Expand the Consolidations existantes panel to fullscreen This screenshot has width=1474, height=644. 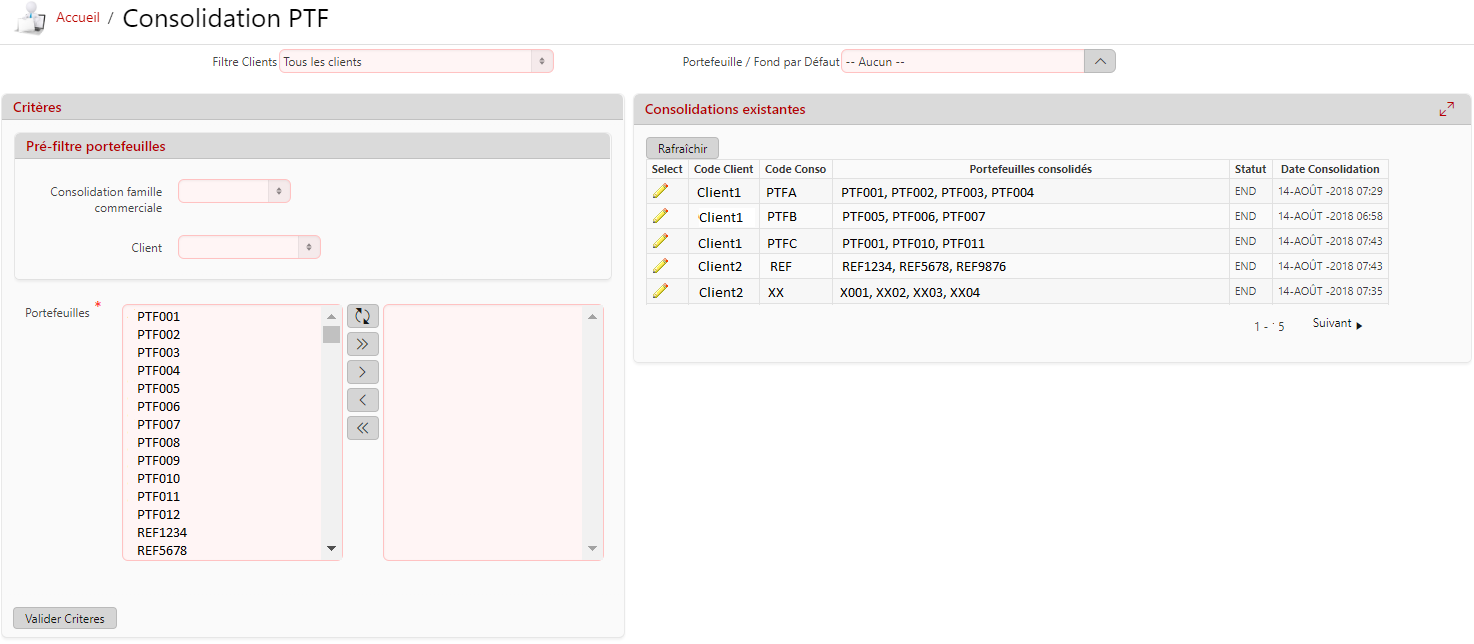click(x=1446, y=109)
